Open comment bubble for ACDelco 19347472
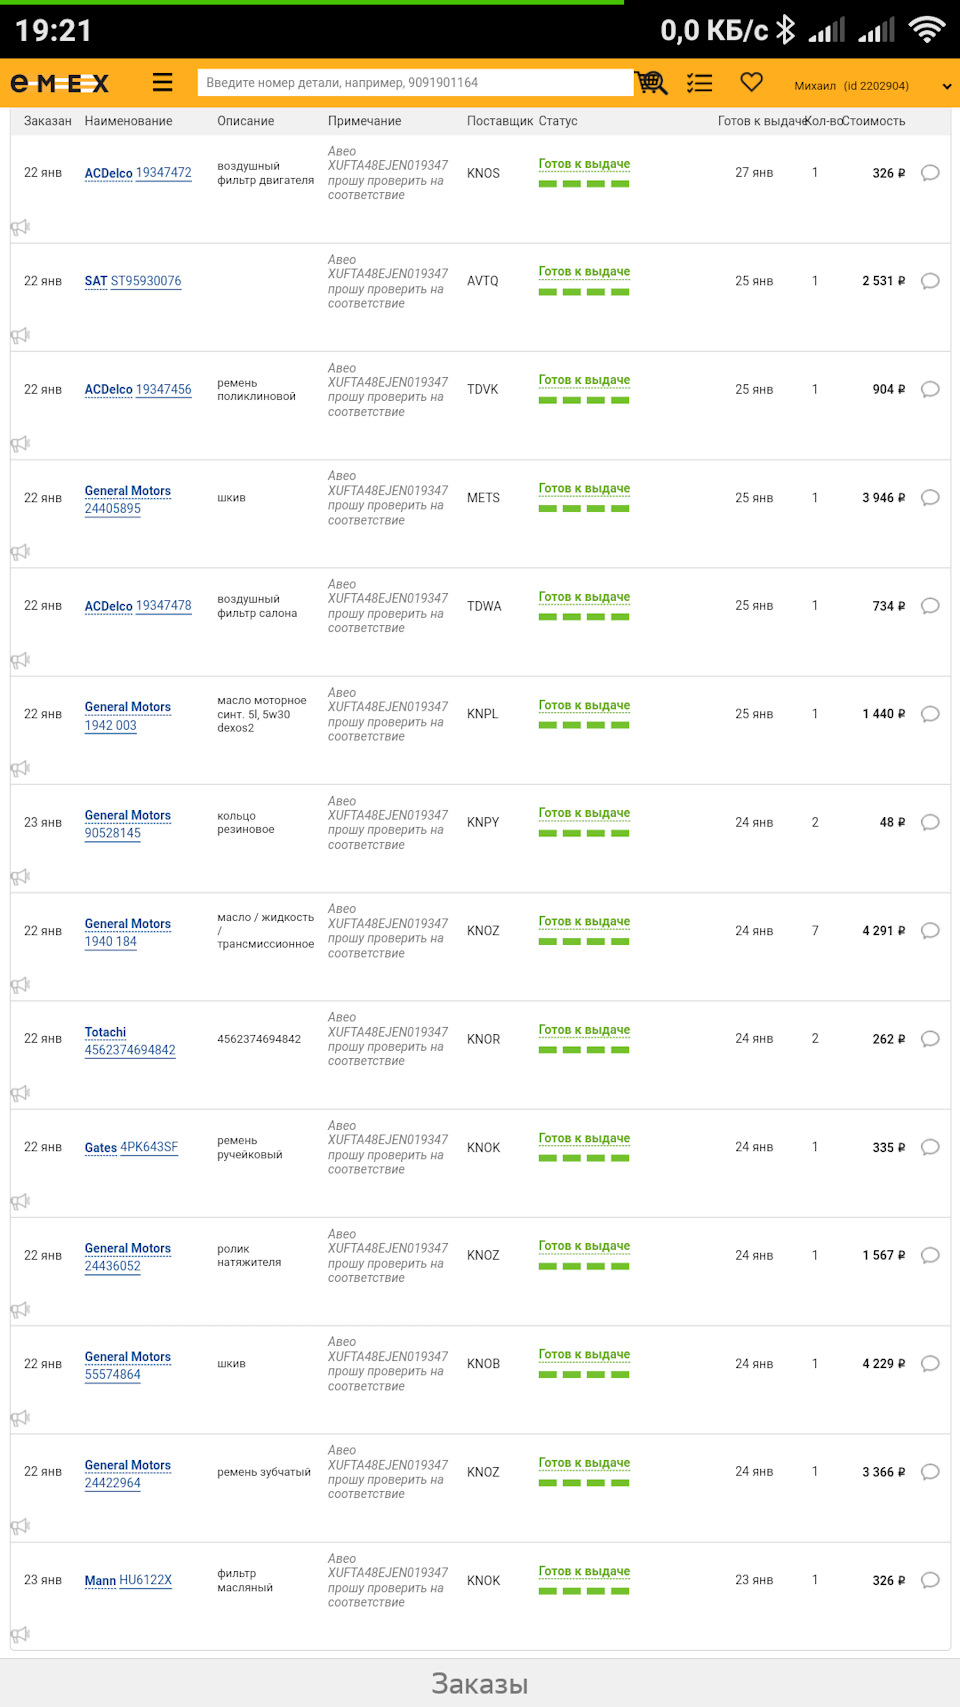This screenshot has width=960, height=1707. (930, 173)
